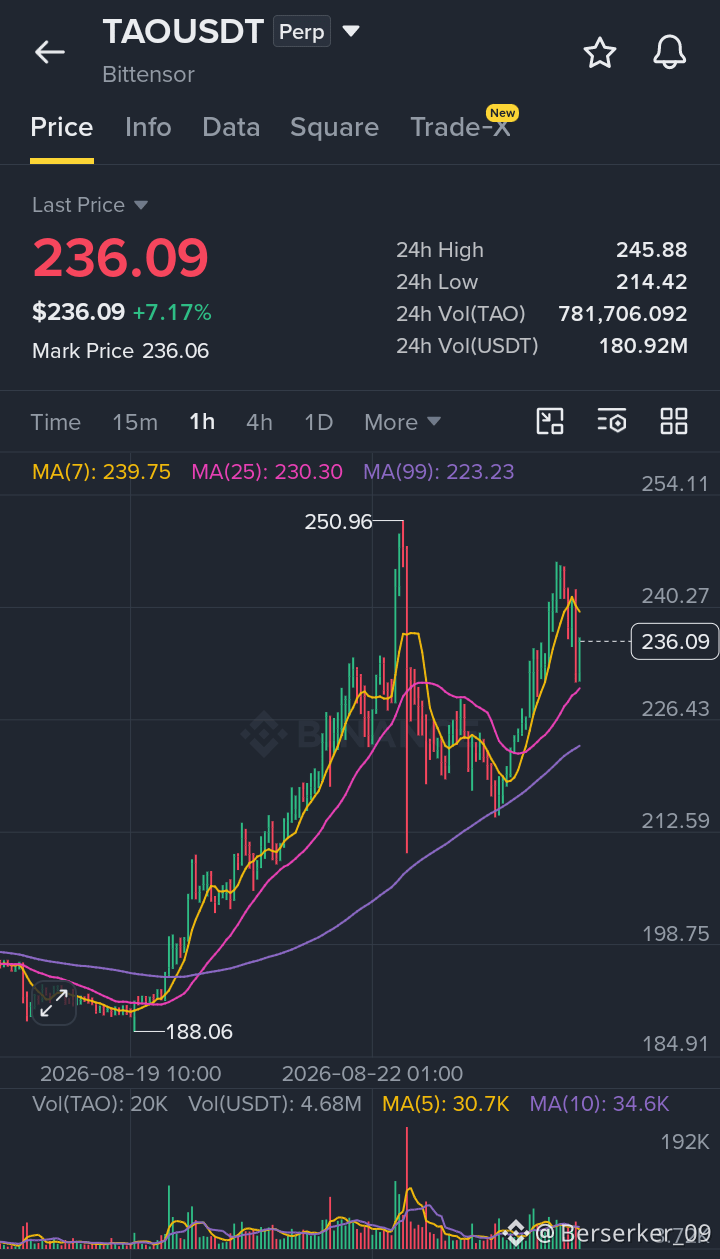Tap the volume MA(10): 34.6K label
The image size is (720, 1259).
[599, 1104]
